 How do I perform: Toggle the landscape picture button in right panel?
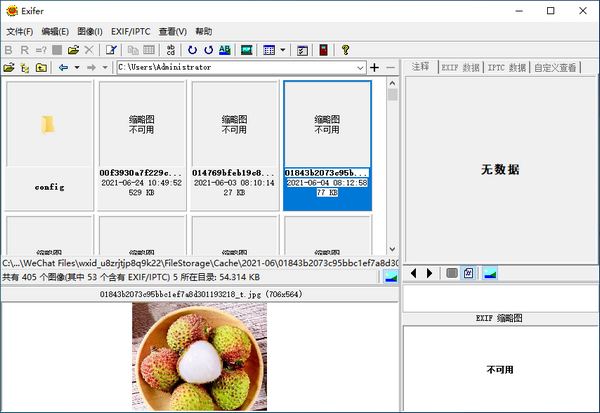click(490, 273)
